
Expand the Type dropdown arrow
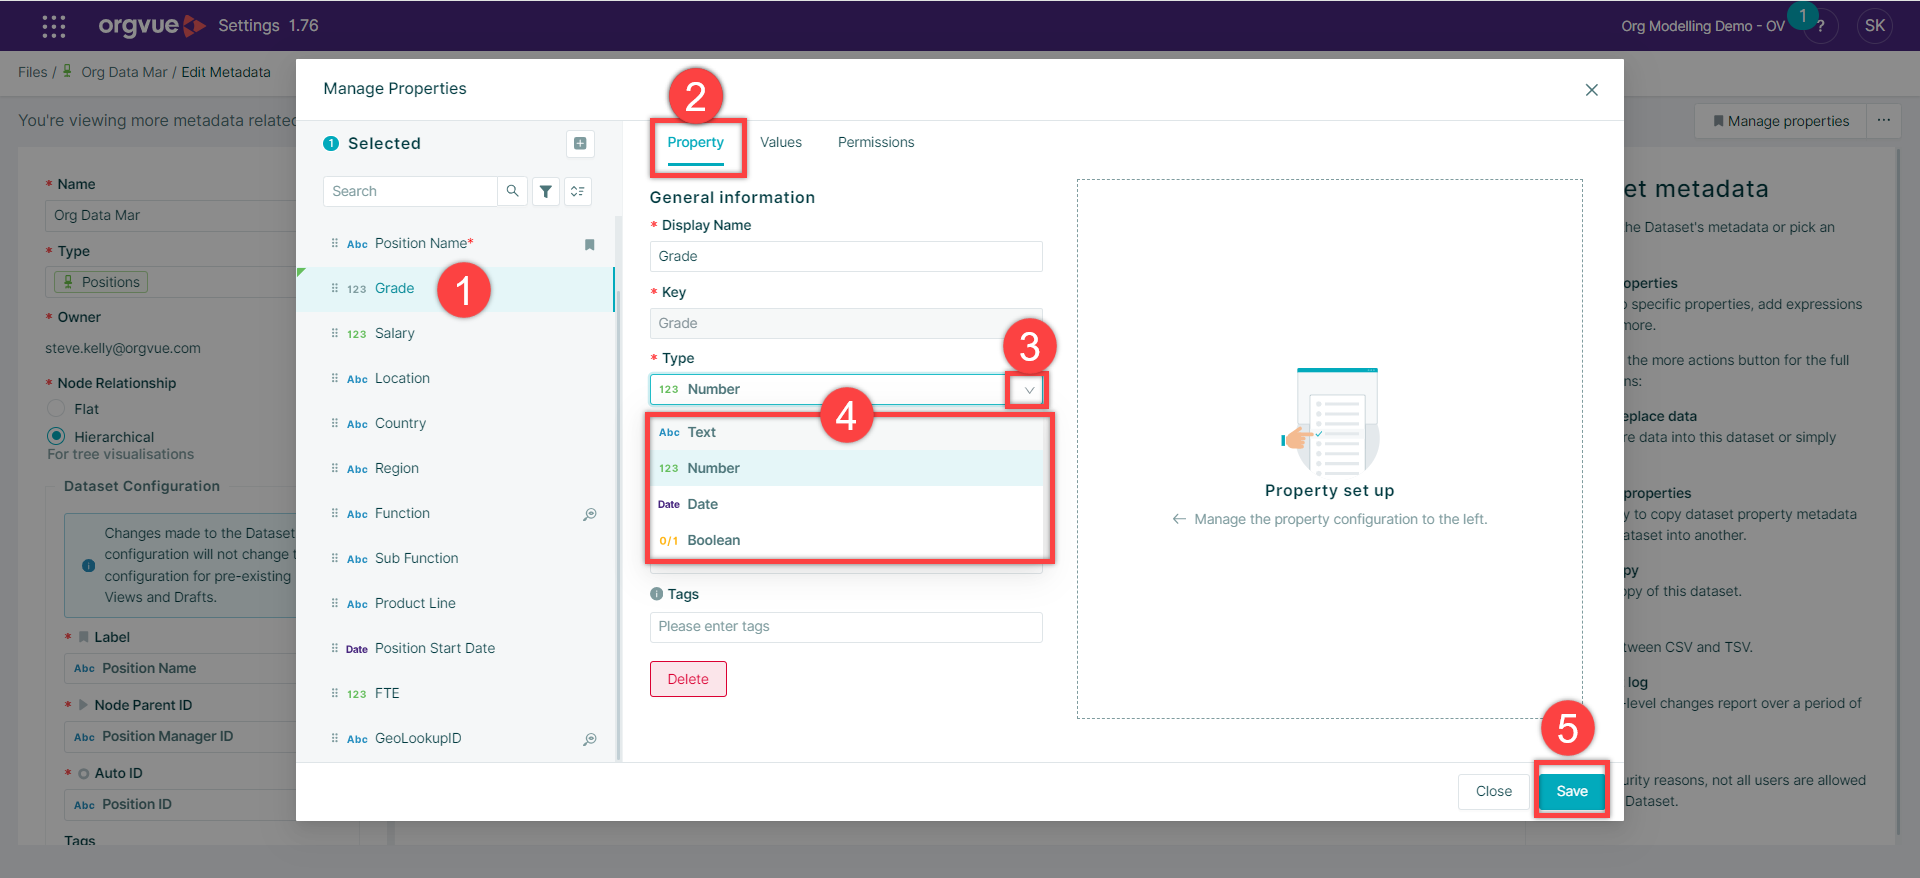[1028, 390]
